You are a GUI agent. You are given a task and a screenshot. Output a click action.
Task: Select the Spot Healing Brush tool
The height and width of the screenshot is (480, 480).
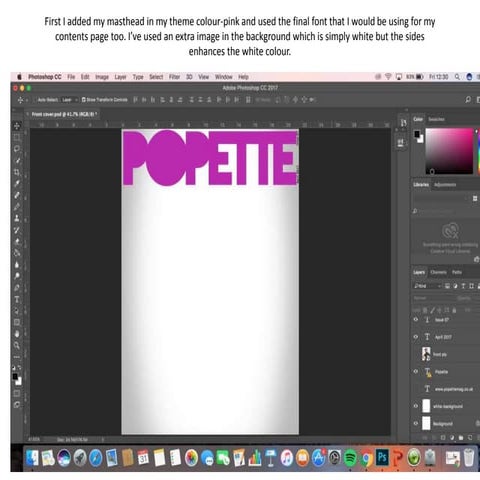pyautogui.click(x=17, y=195)
